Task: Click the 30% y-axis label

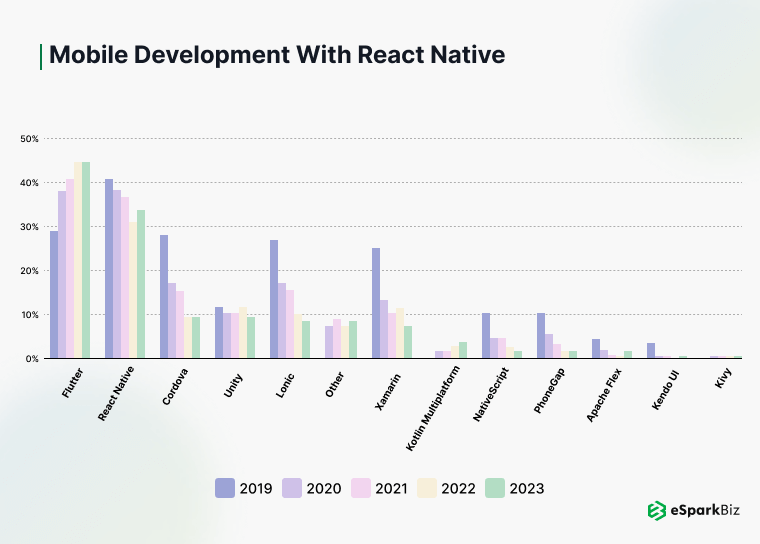Action: point(30,227)
